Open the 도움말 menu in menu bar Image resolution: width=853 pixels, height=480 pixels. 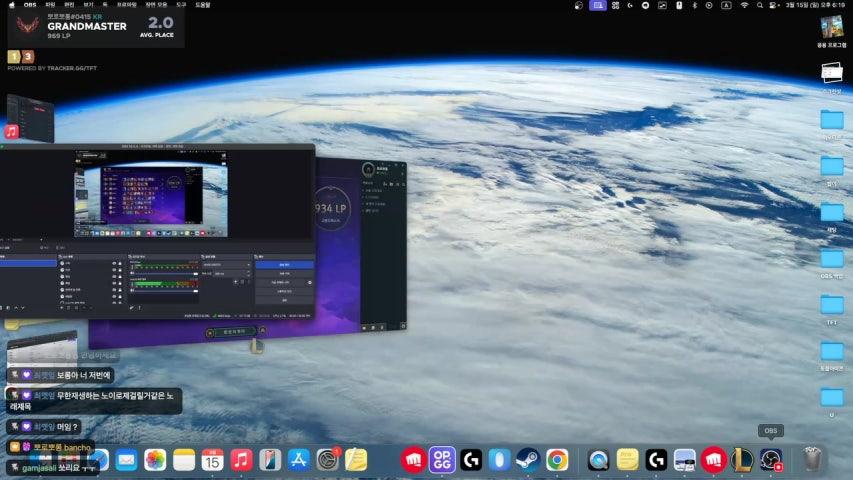(203, 5)
